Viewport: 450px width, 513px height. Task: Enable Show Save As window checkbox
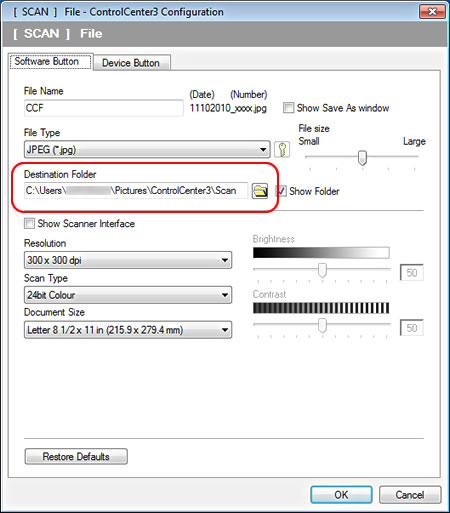[x=288, y=108]
